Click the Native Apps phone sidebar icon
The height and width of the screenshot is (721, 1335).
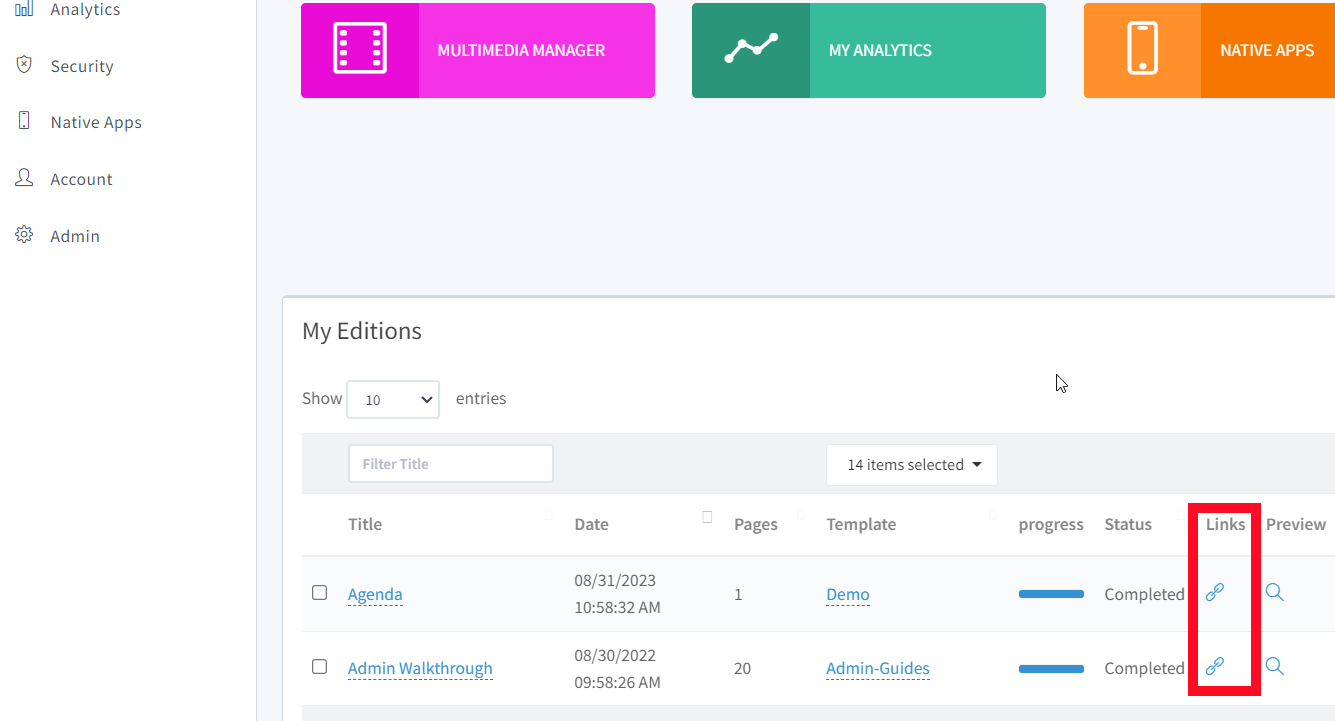click(x=25, y=121)
